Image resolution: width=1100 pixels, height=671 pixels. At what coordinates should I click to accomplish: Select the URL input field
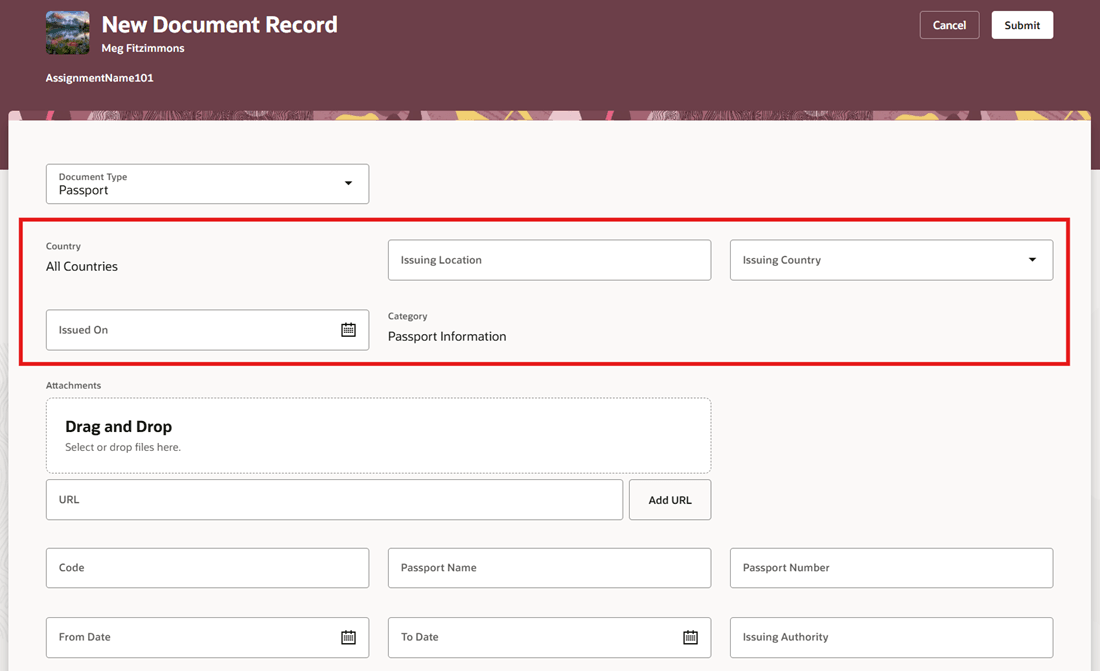[334, 500]
